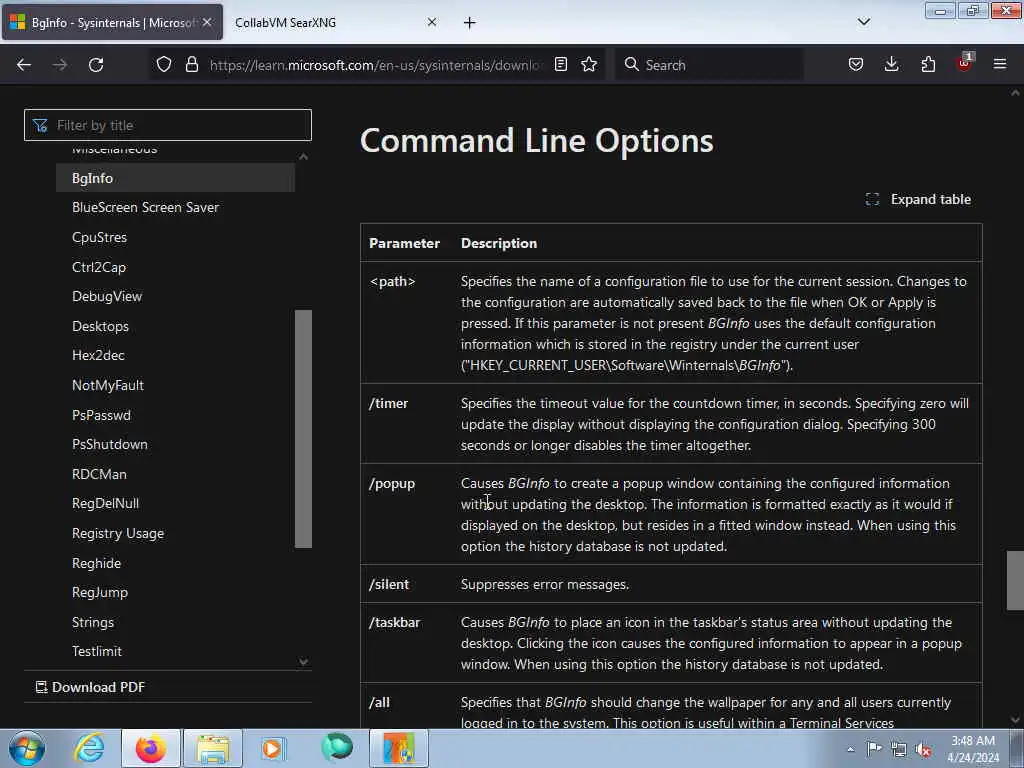The height and width of the screenshot is (768, 1024).
Task: Open the Desktops sidebar entry
Action: click(x=101, y=326)
